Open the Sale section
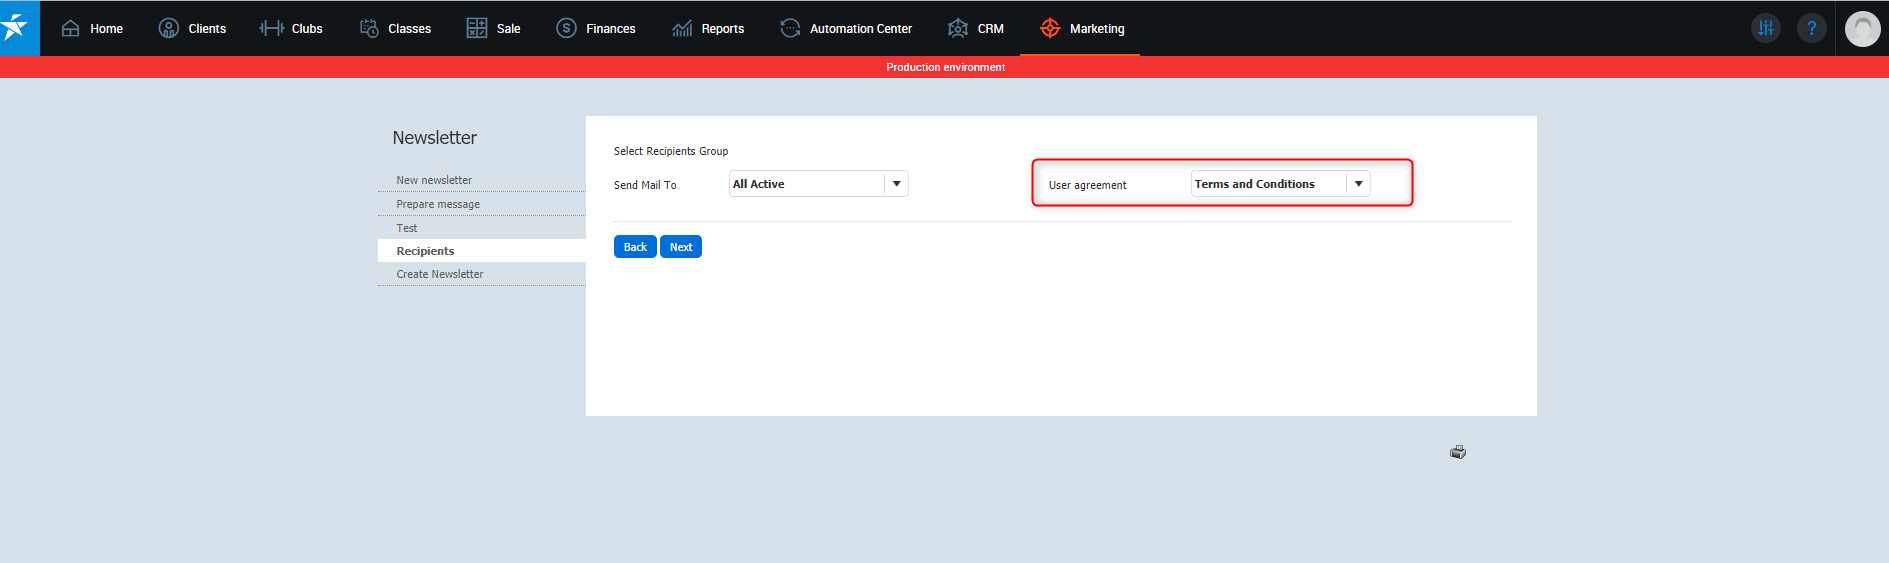 493,28
